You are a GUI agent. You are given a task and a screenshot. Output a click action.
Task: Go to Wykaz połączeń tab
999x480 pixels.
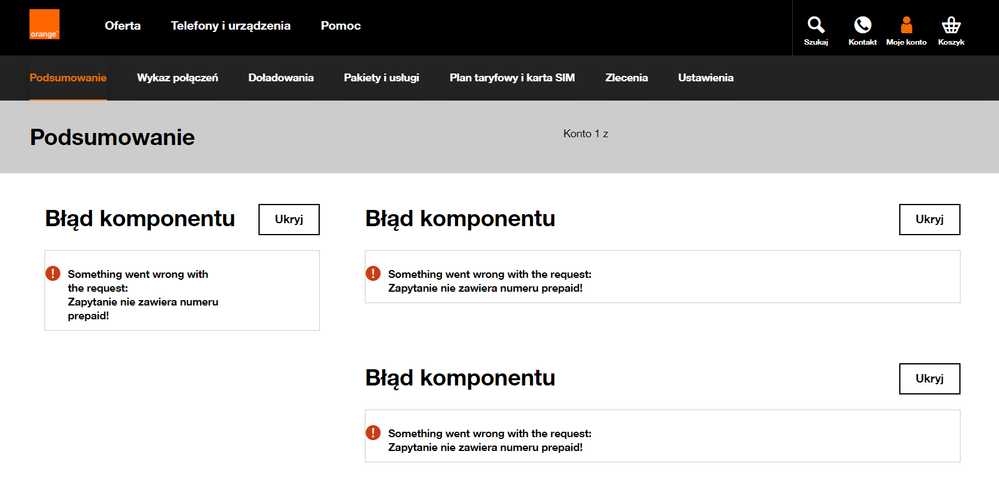point(177,78)
